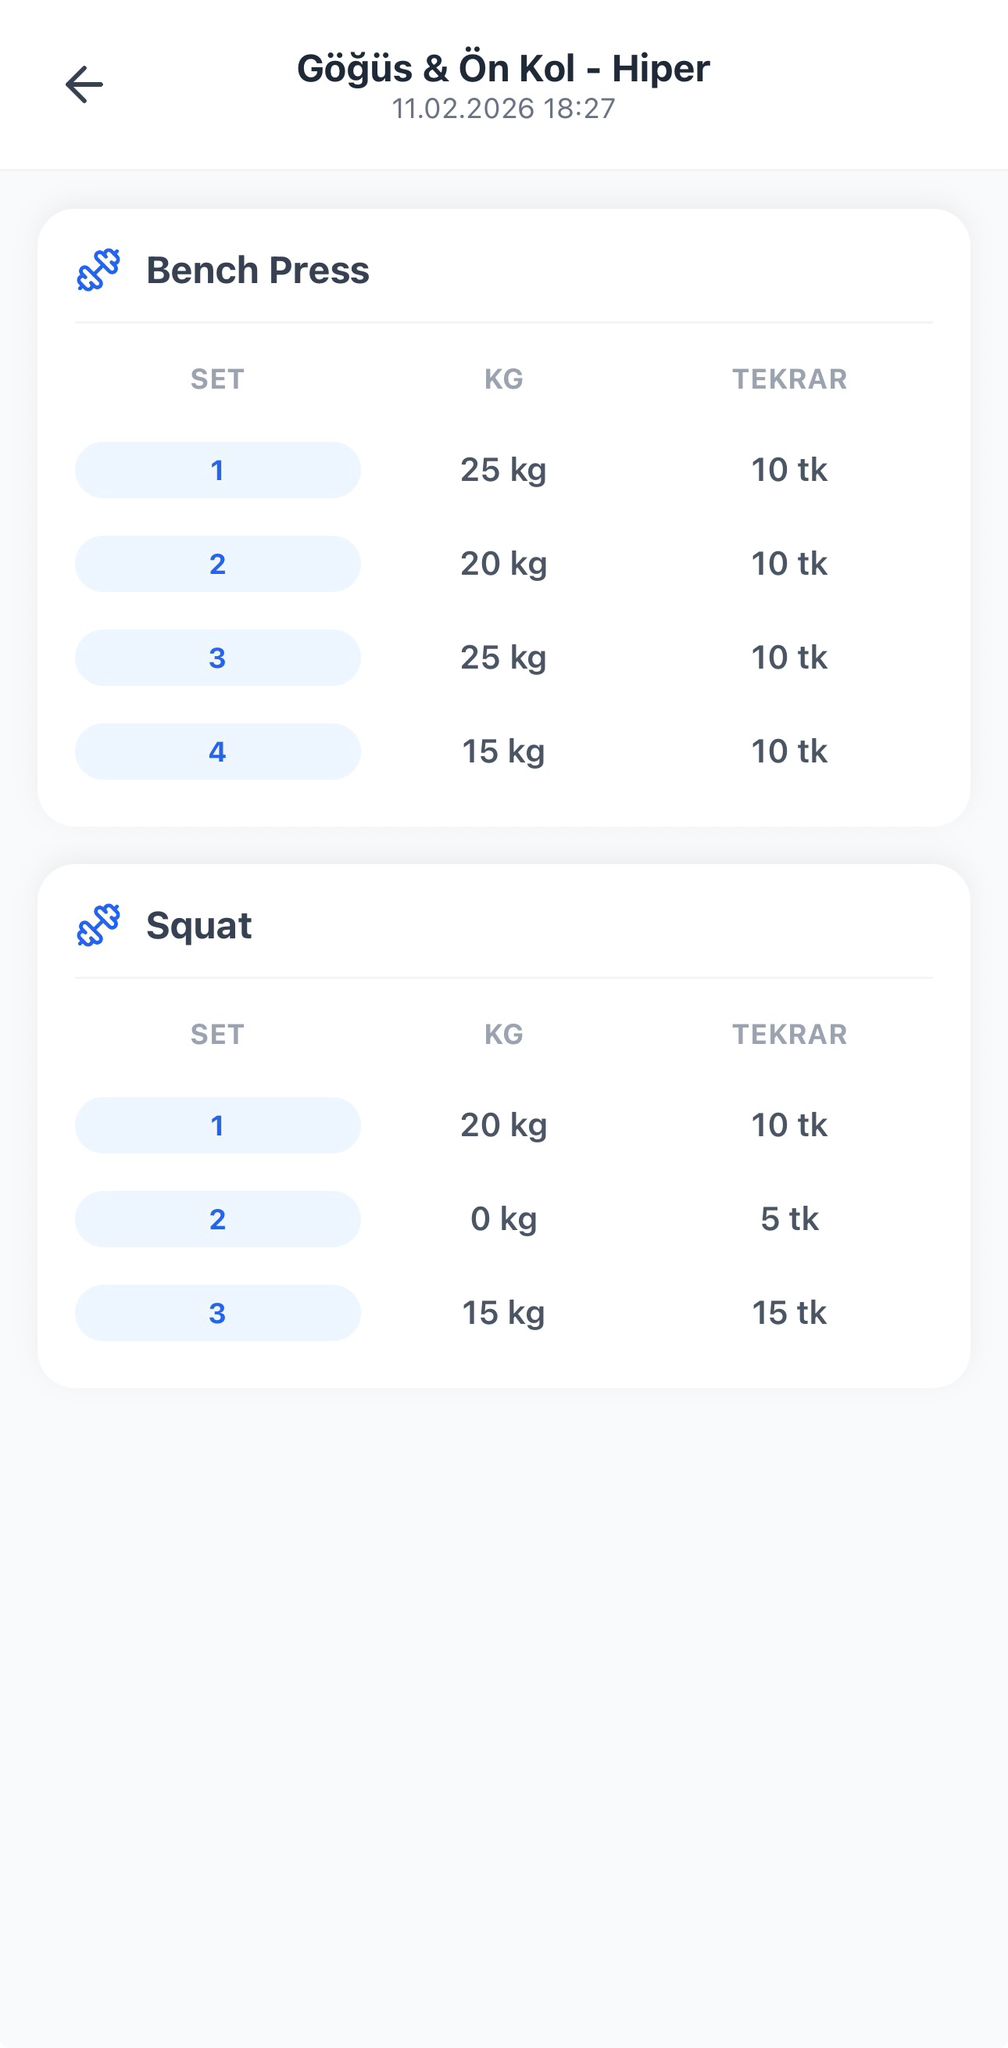The height and width of the screenshot is (2048, 1008).
Task: Click the KG header in Squat card
Action: 503,1034
